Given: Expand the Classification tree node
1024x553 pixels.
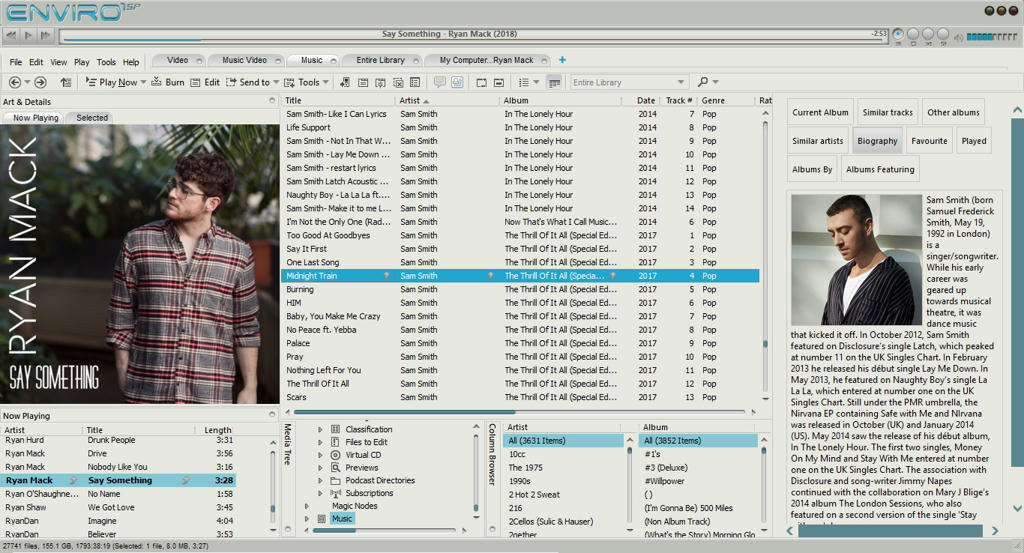Looking at the screenshot, I should pos(320,430).
